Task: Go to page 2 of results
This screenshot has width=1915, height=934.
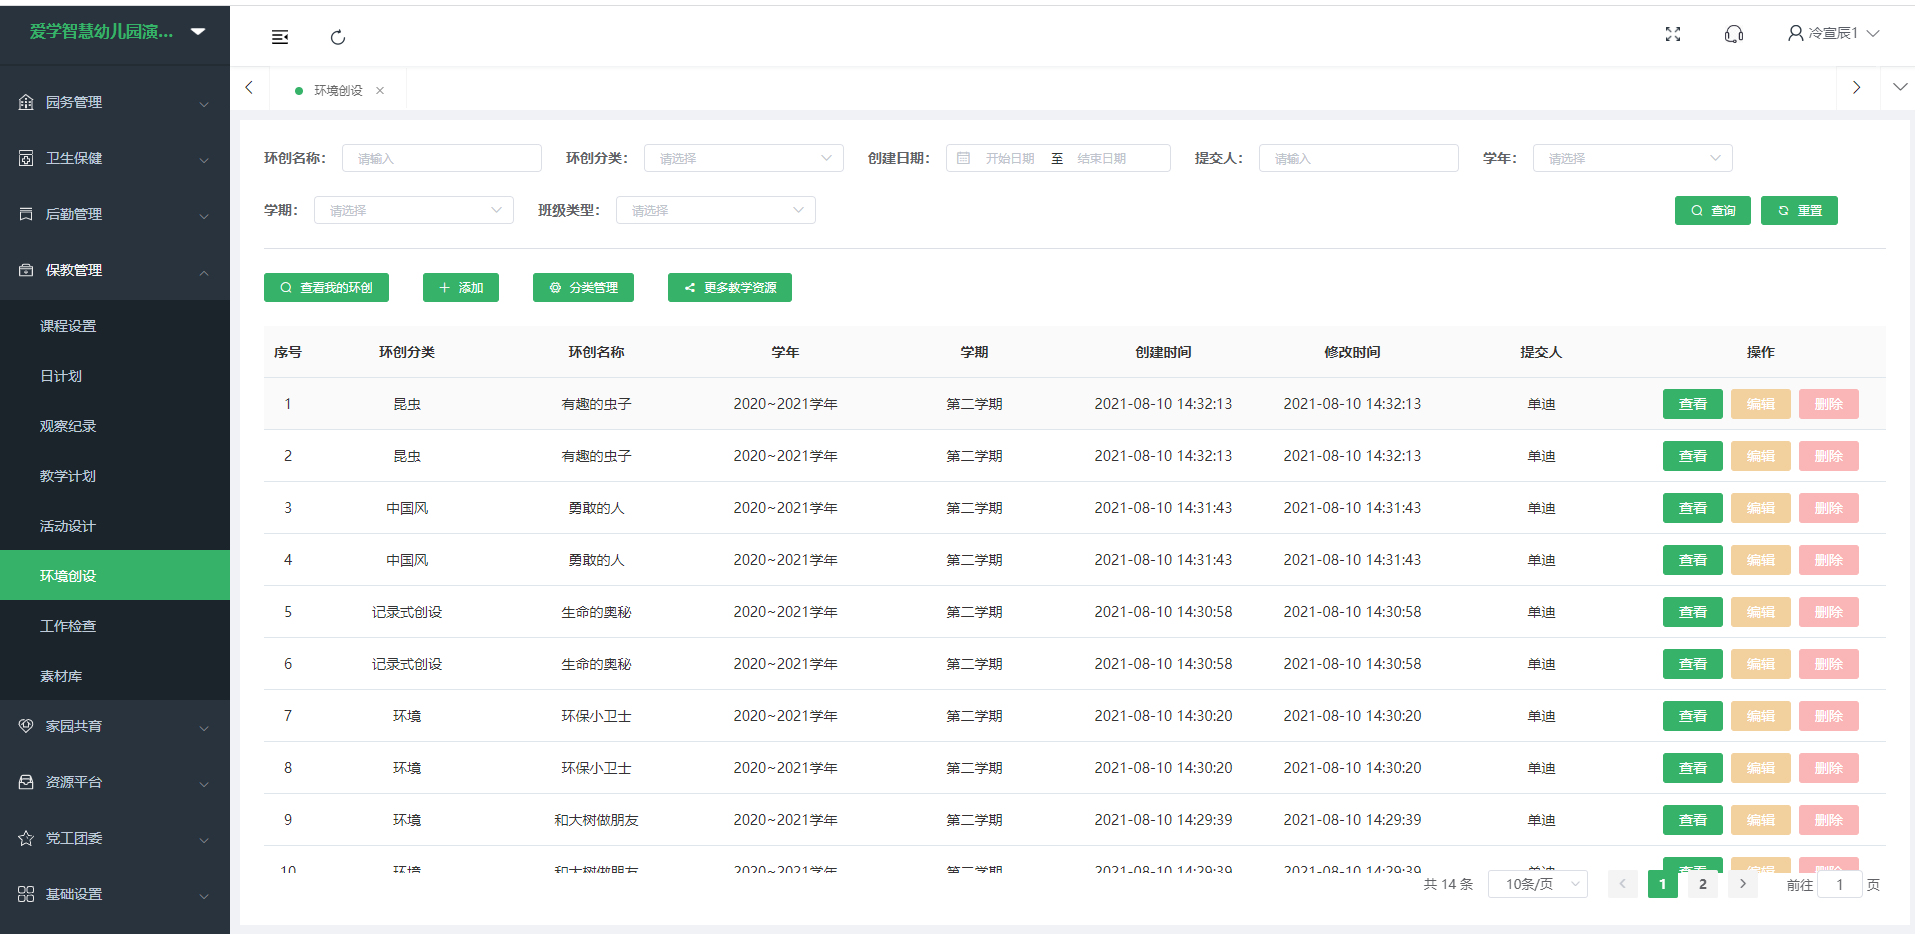Action: pos(1702,884)
